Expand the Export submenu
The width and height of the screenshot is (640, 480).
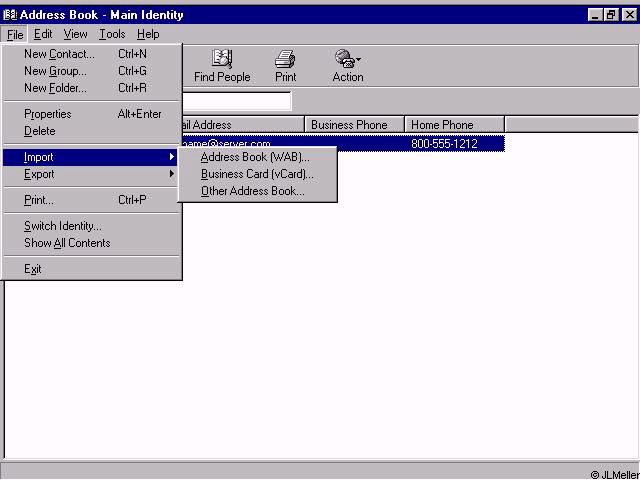[x=40, y=174]
